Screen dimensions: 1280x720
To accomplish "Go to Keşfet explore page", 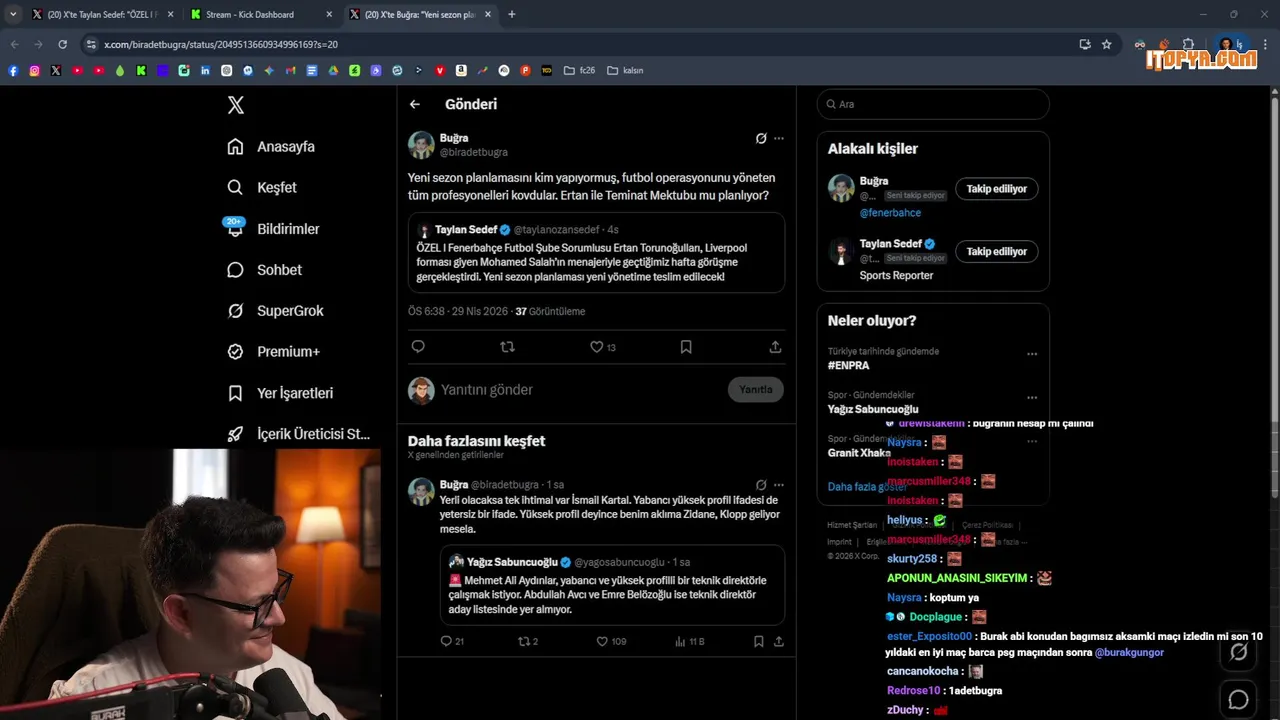I will click(262, 187).
